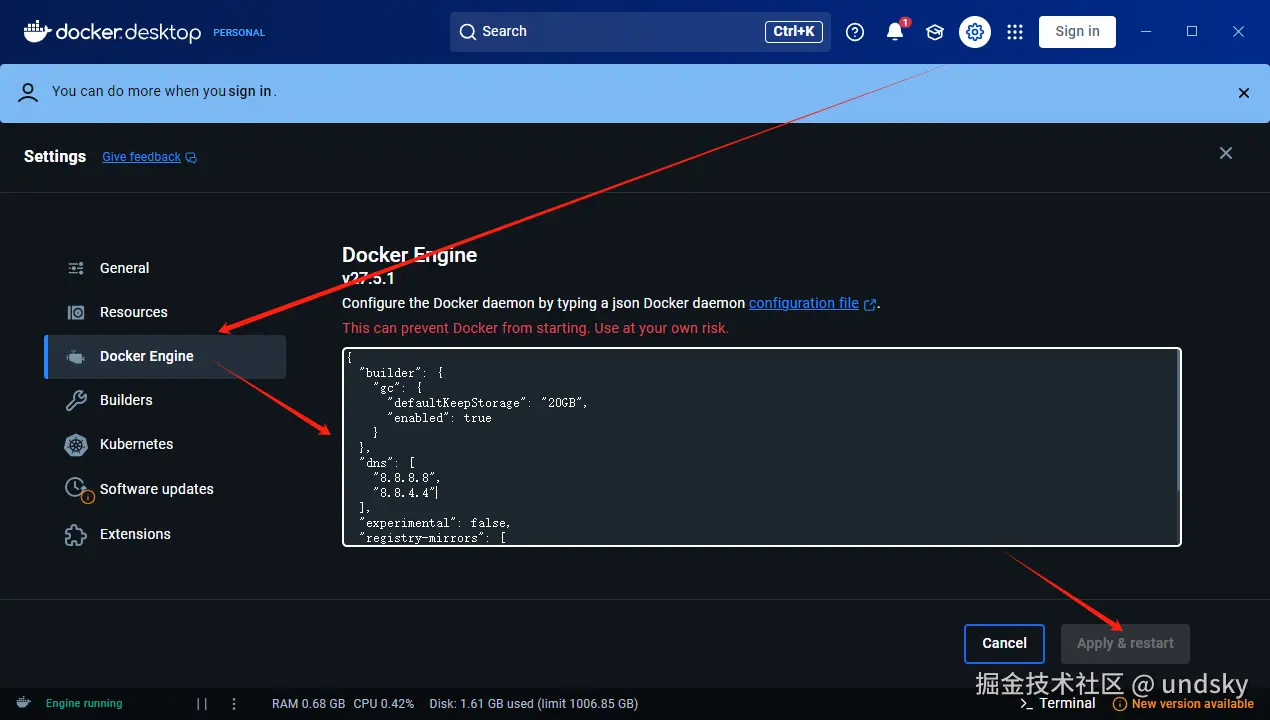The width and height of the screenshot is (1270, 720).
Task: Click the "8.8.8.8" DNS line
Action: click(406, 478)
